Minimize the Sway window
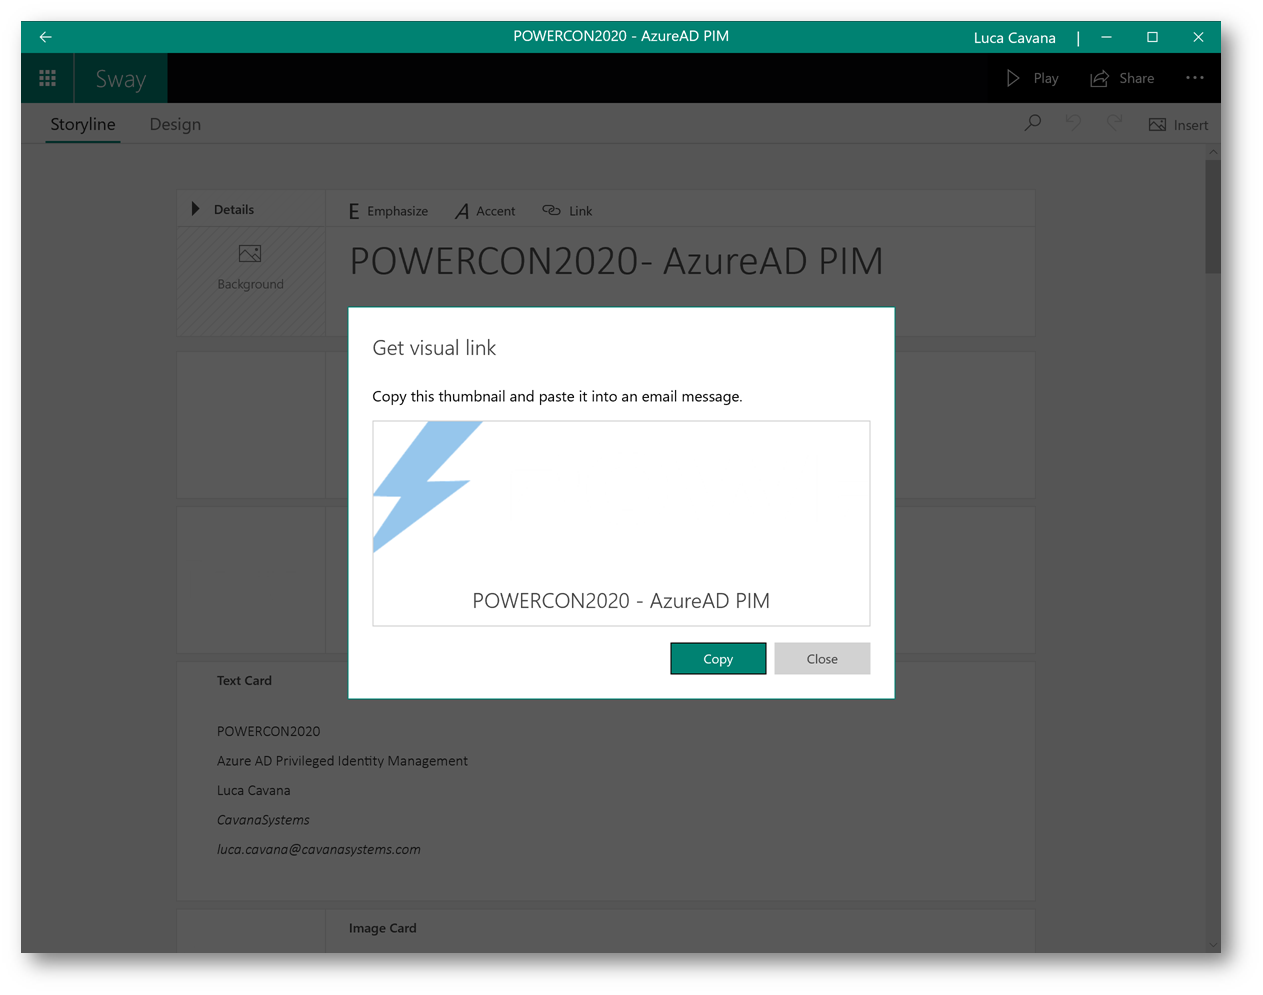Image resolution: width=1263 pixels, height=995 pixels. [x=1107, y=37]
